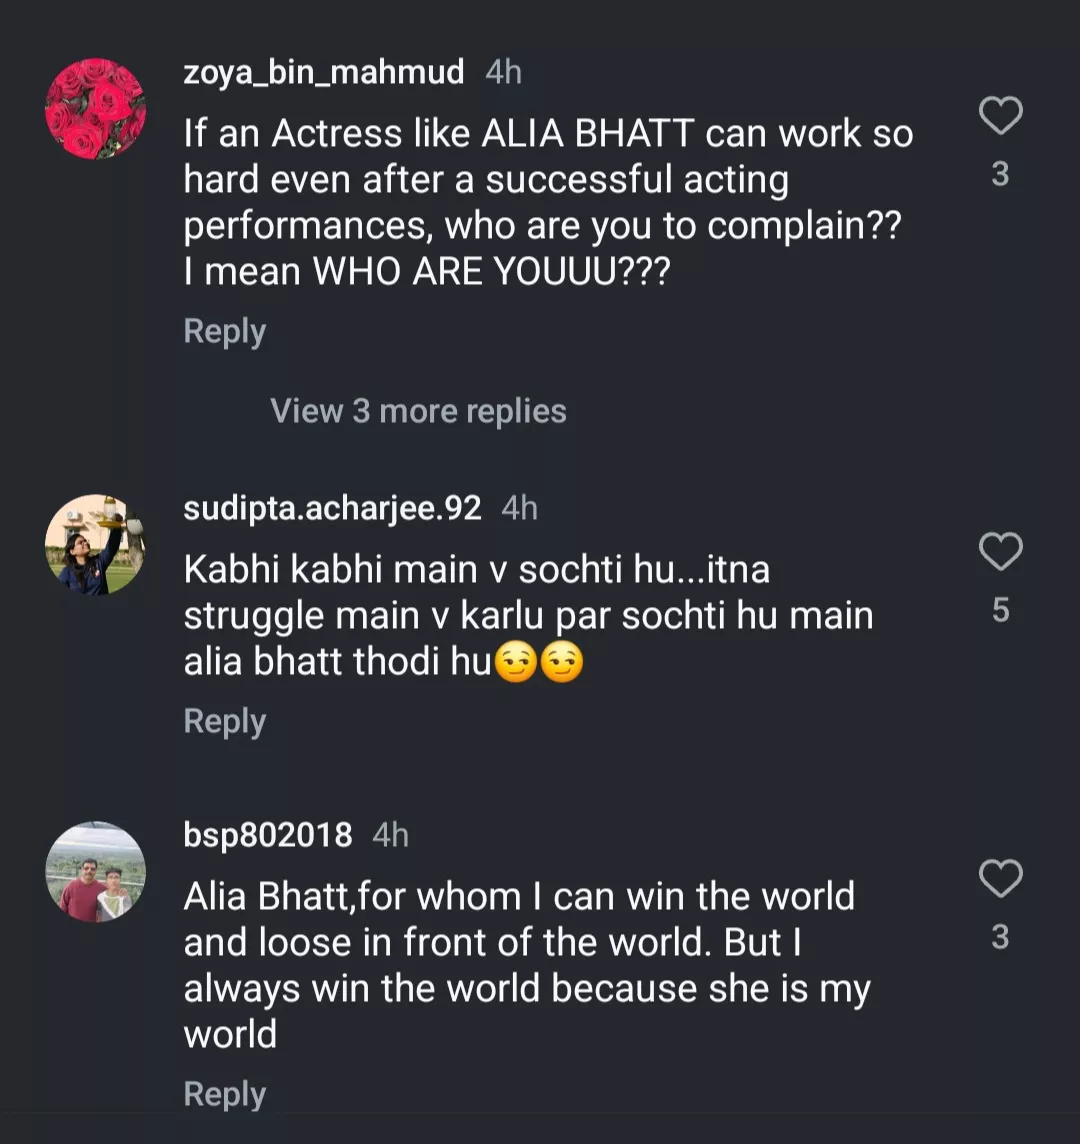Image resolution: width=1080 pixels, height=1144 pixels.
Task: Show the 3 likes on zoya_bin_mahmud's comment
Action: tap(1000, 175)
